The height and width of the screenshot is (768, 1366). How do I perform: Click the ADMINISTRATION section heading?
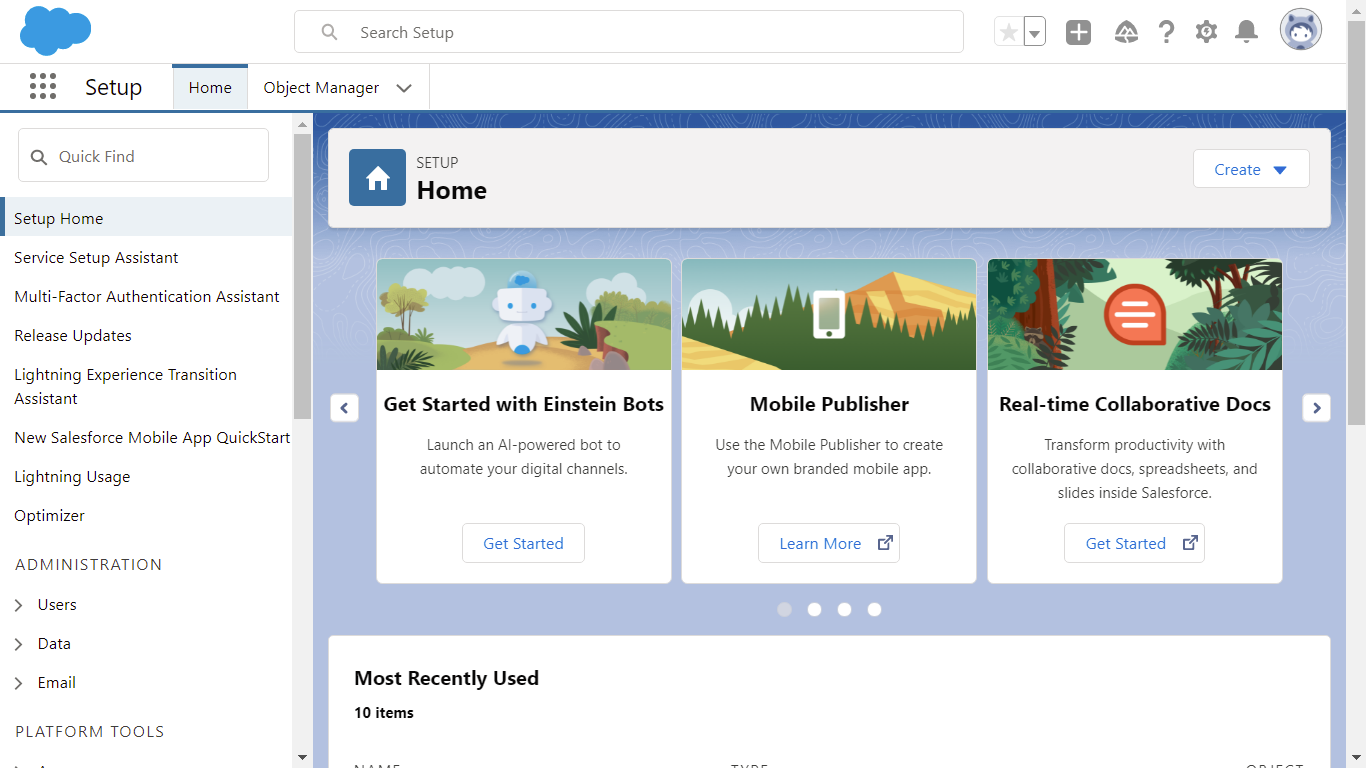click(x=88, y=565)
